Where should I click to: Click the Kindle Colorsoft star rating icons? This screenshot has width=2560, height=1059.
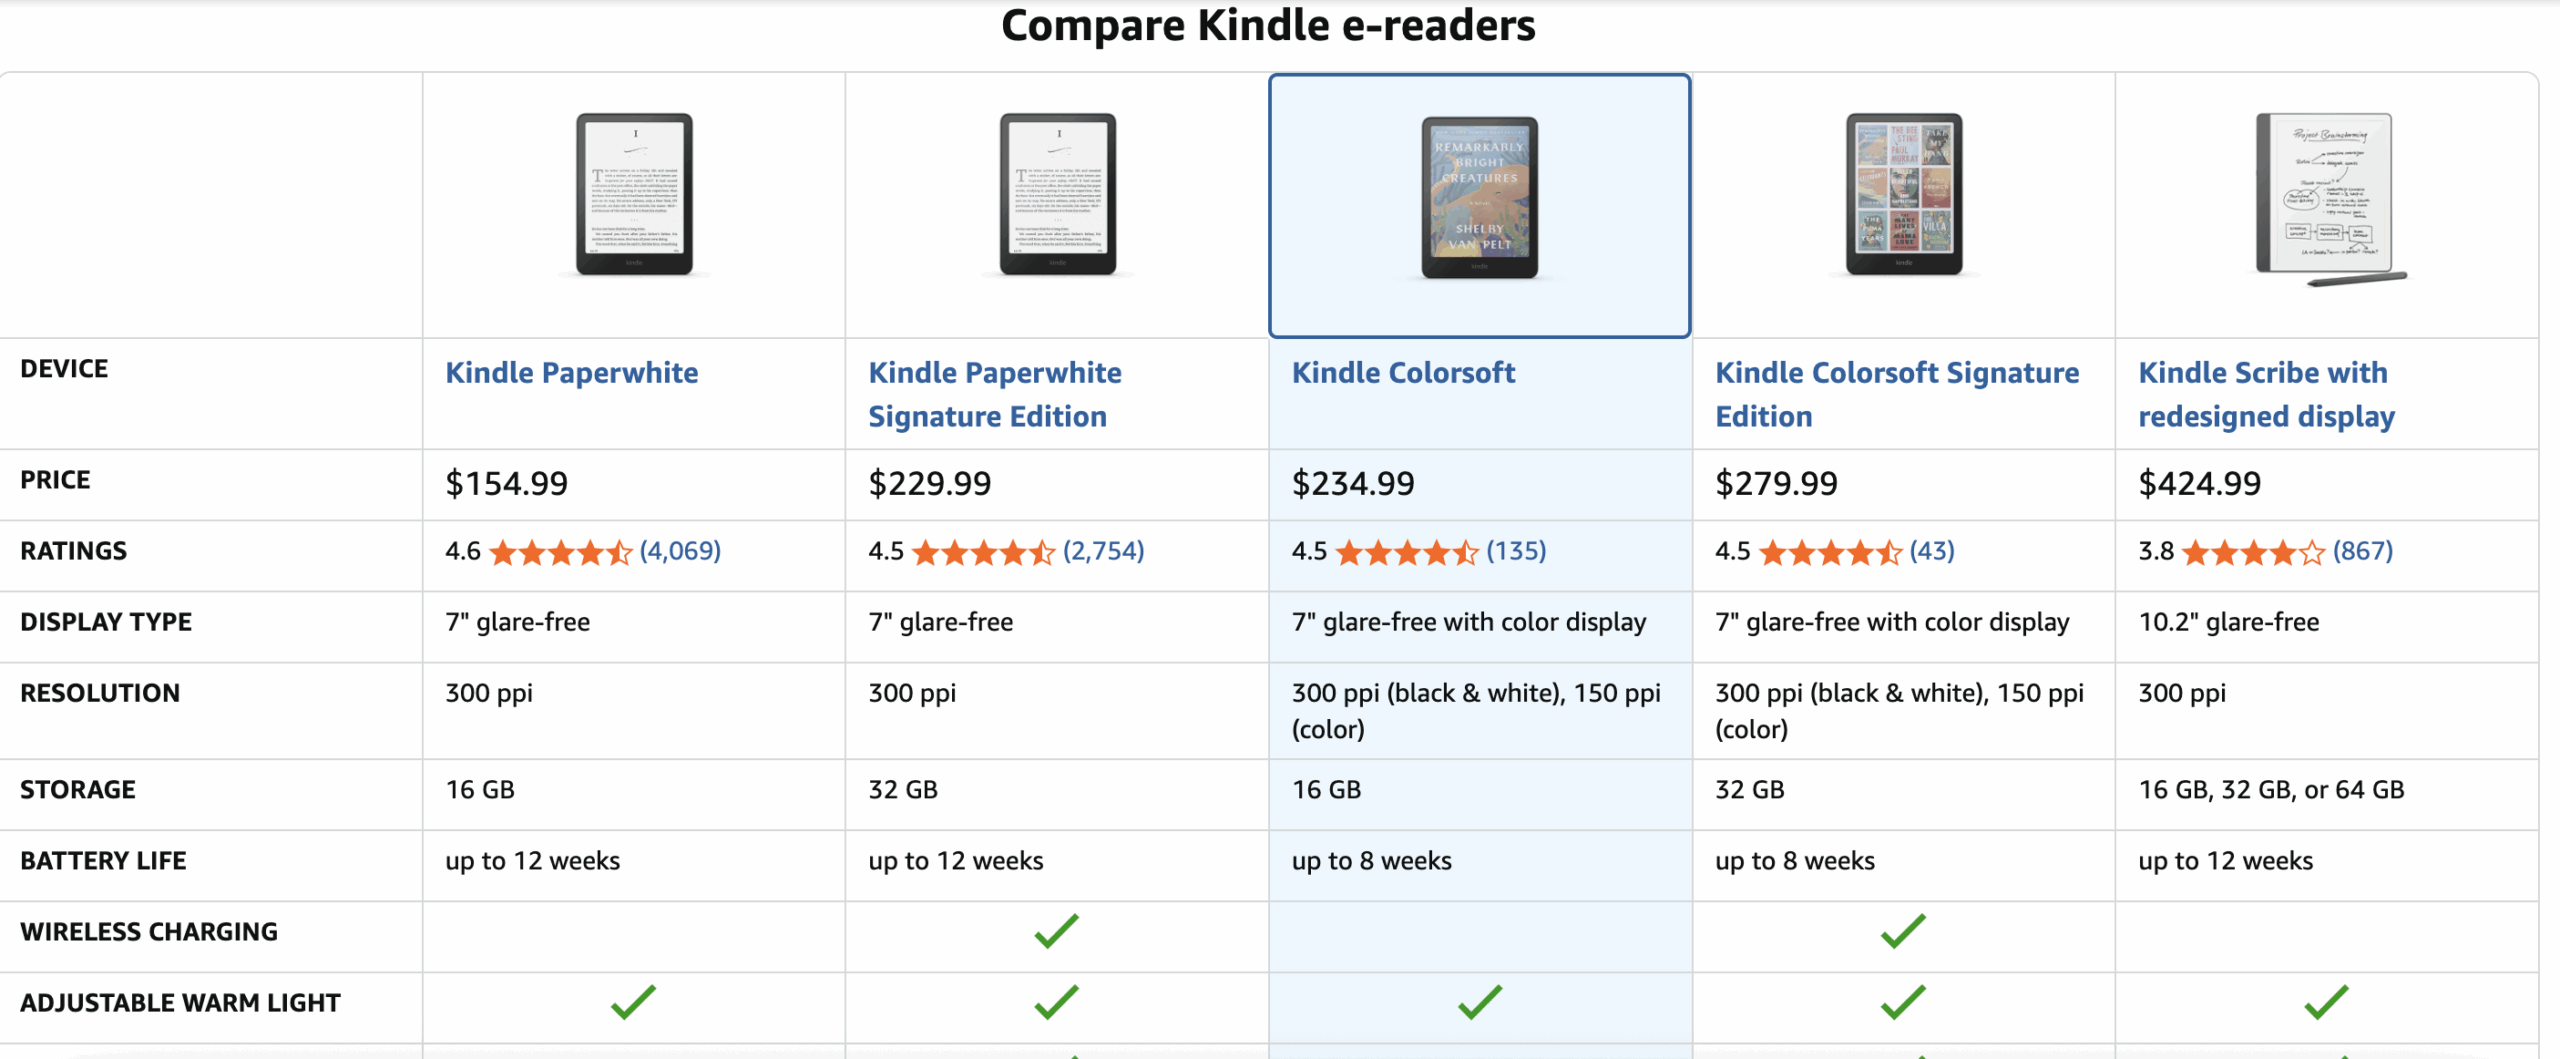pos(1407,552)
